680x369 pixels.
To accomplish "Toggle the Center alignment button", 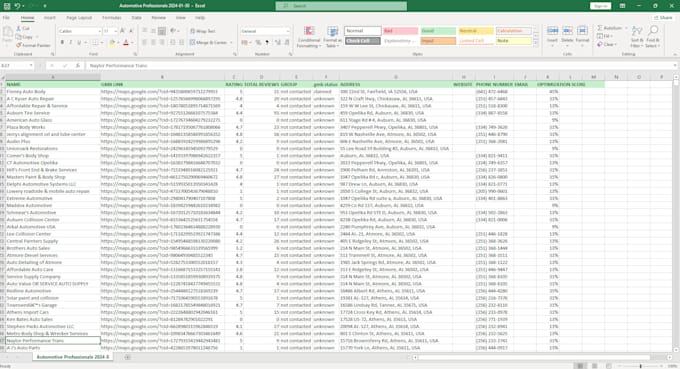I will 153,42.
